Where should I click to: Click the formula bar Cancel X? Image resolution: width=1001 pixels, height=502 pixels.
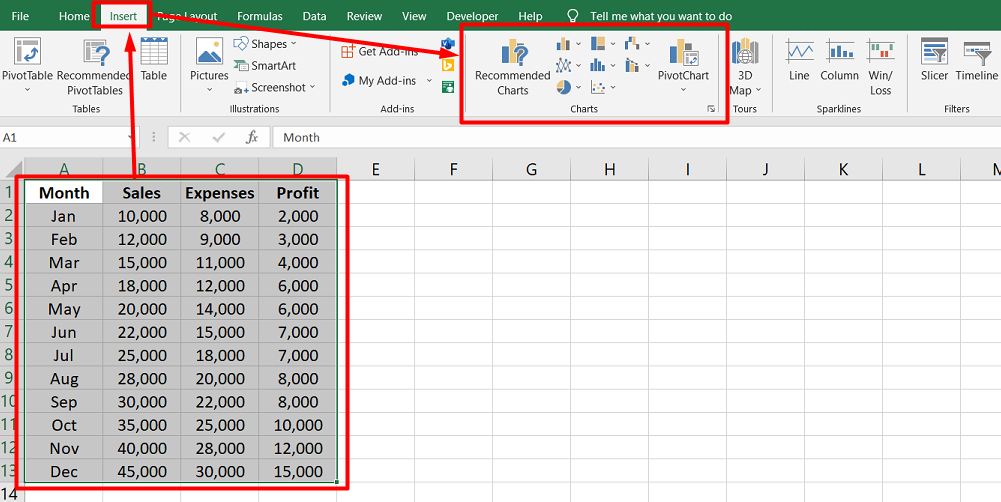(x=184, y=137)
